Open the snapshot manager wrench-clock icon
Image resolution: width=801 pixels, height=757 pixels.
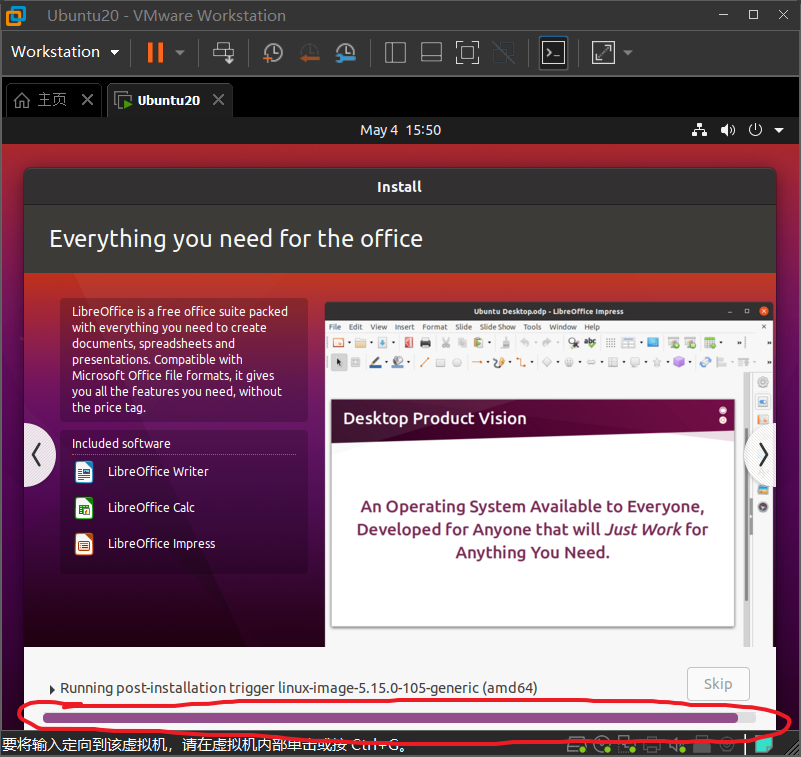(x=346, y=53)
